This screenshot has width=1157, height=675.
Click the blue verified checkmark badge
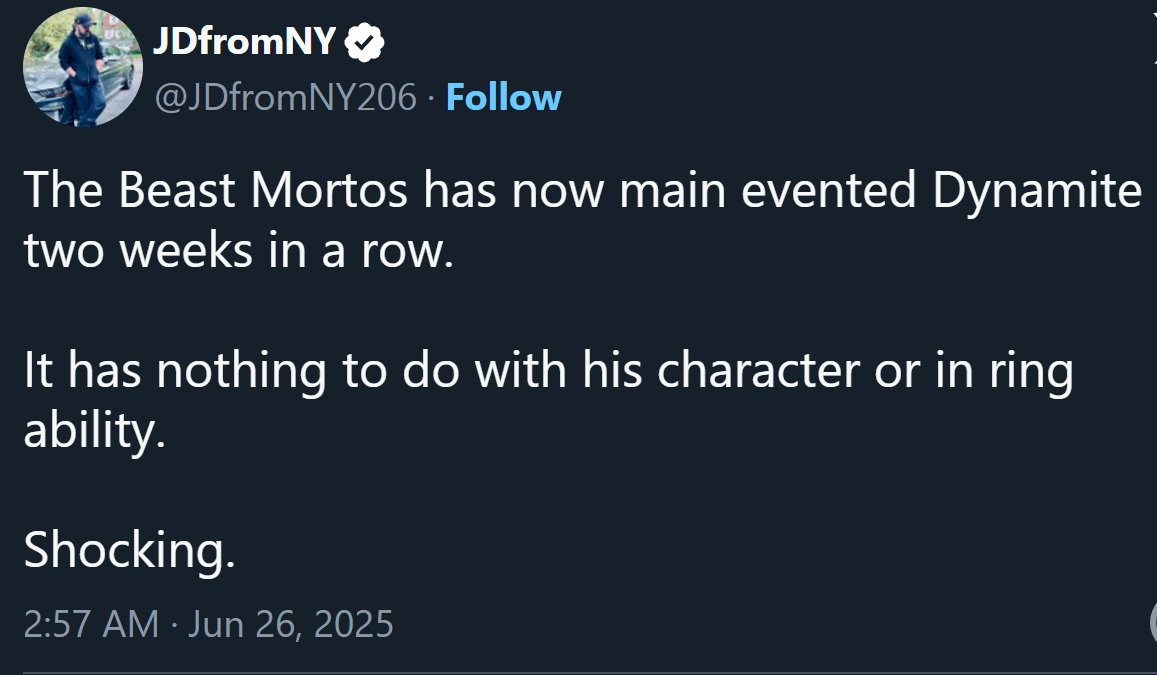coord(365,42)
